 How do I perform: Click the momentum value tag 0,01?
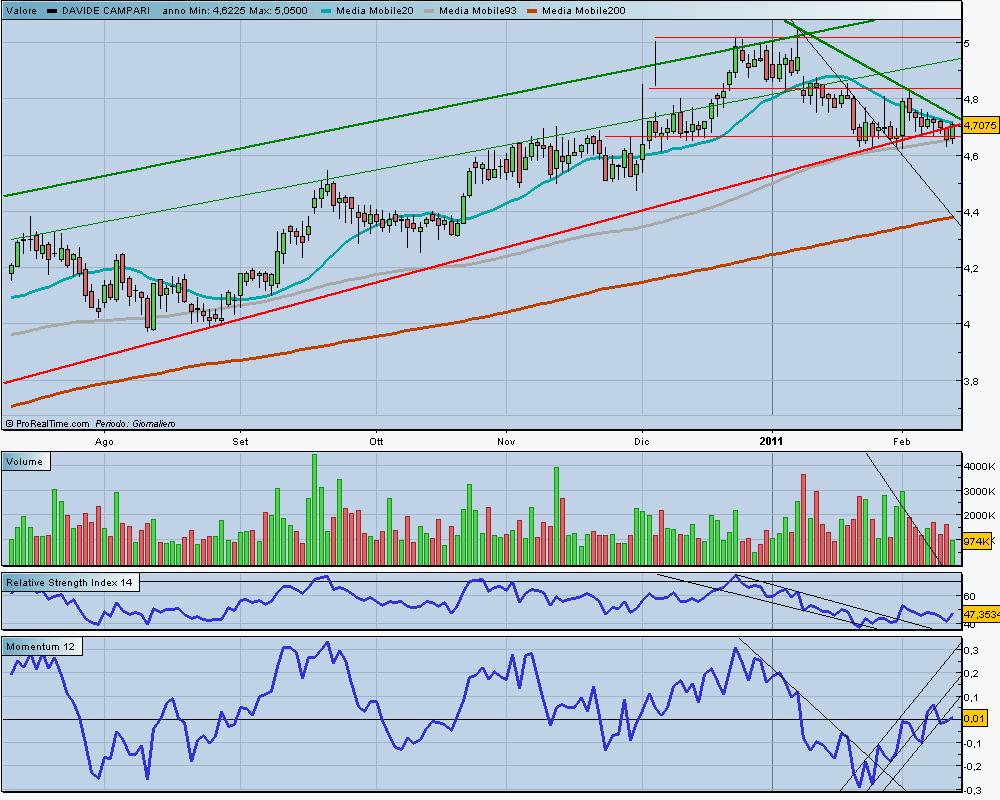click(x=974, y=718)
